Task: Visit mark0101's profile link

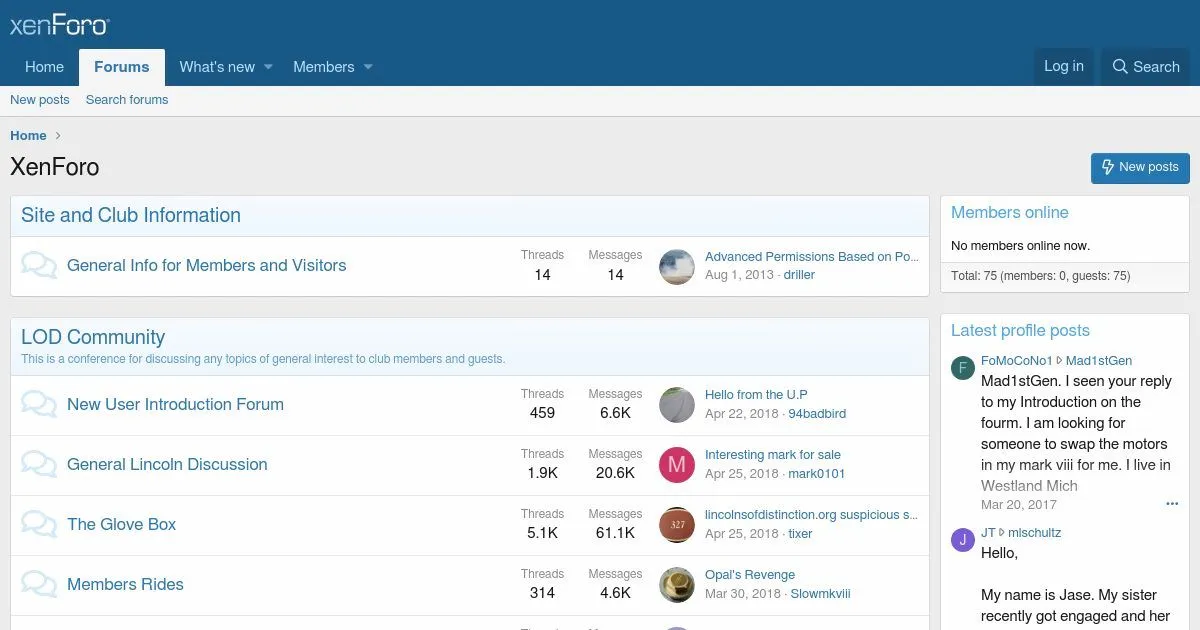Action: coord(817,474)
